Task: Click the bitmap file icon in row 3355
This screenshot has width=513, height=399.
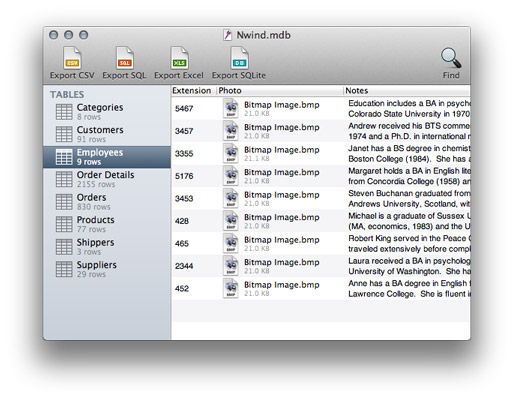Action: pyautogui.click(x=231, y=154)
